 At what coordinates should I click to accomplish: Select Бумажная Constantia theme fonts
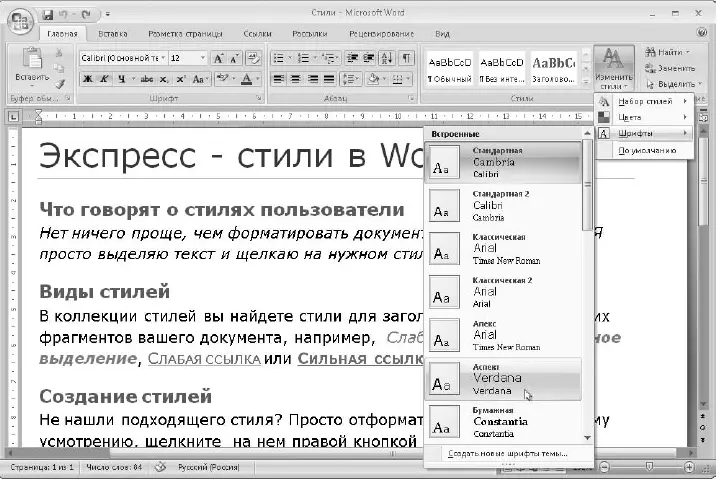coord(503,422)
